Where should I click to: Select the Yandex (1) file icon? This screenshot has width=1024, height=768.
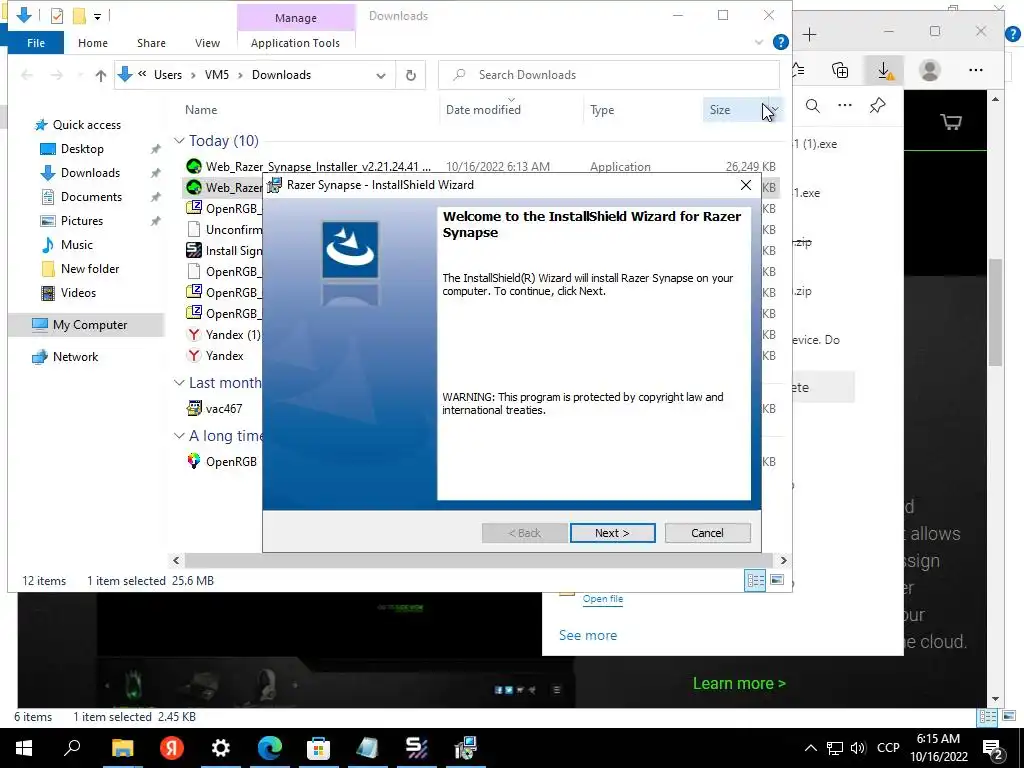click(x=193, y=334)
